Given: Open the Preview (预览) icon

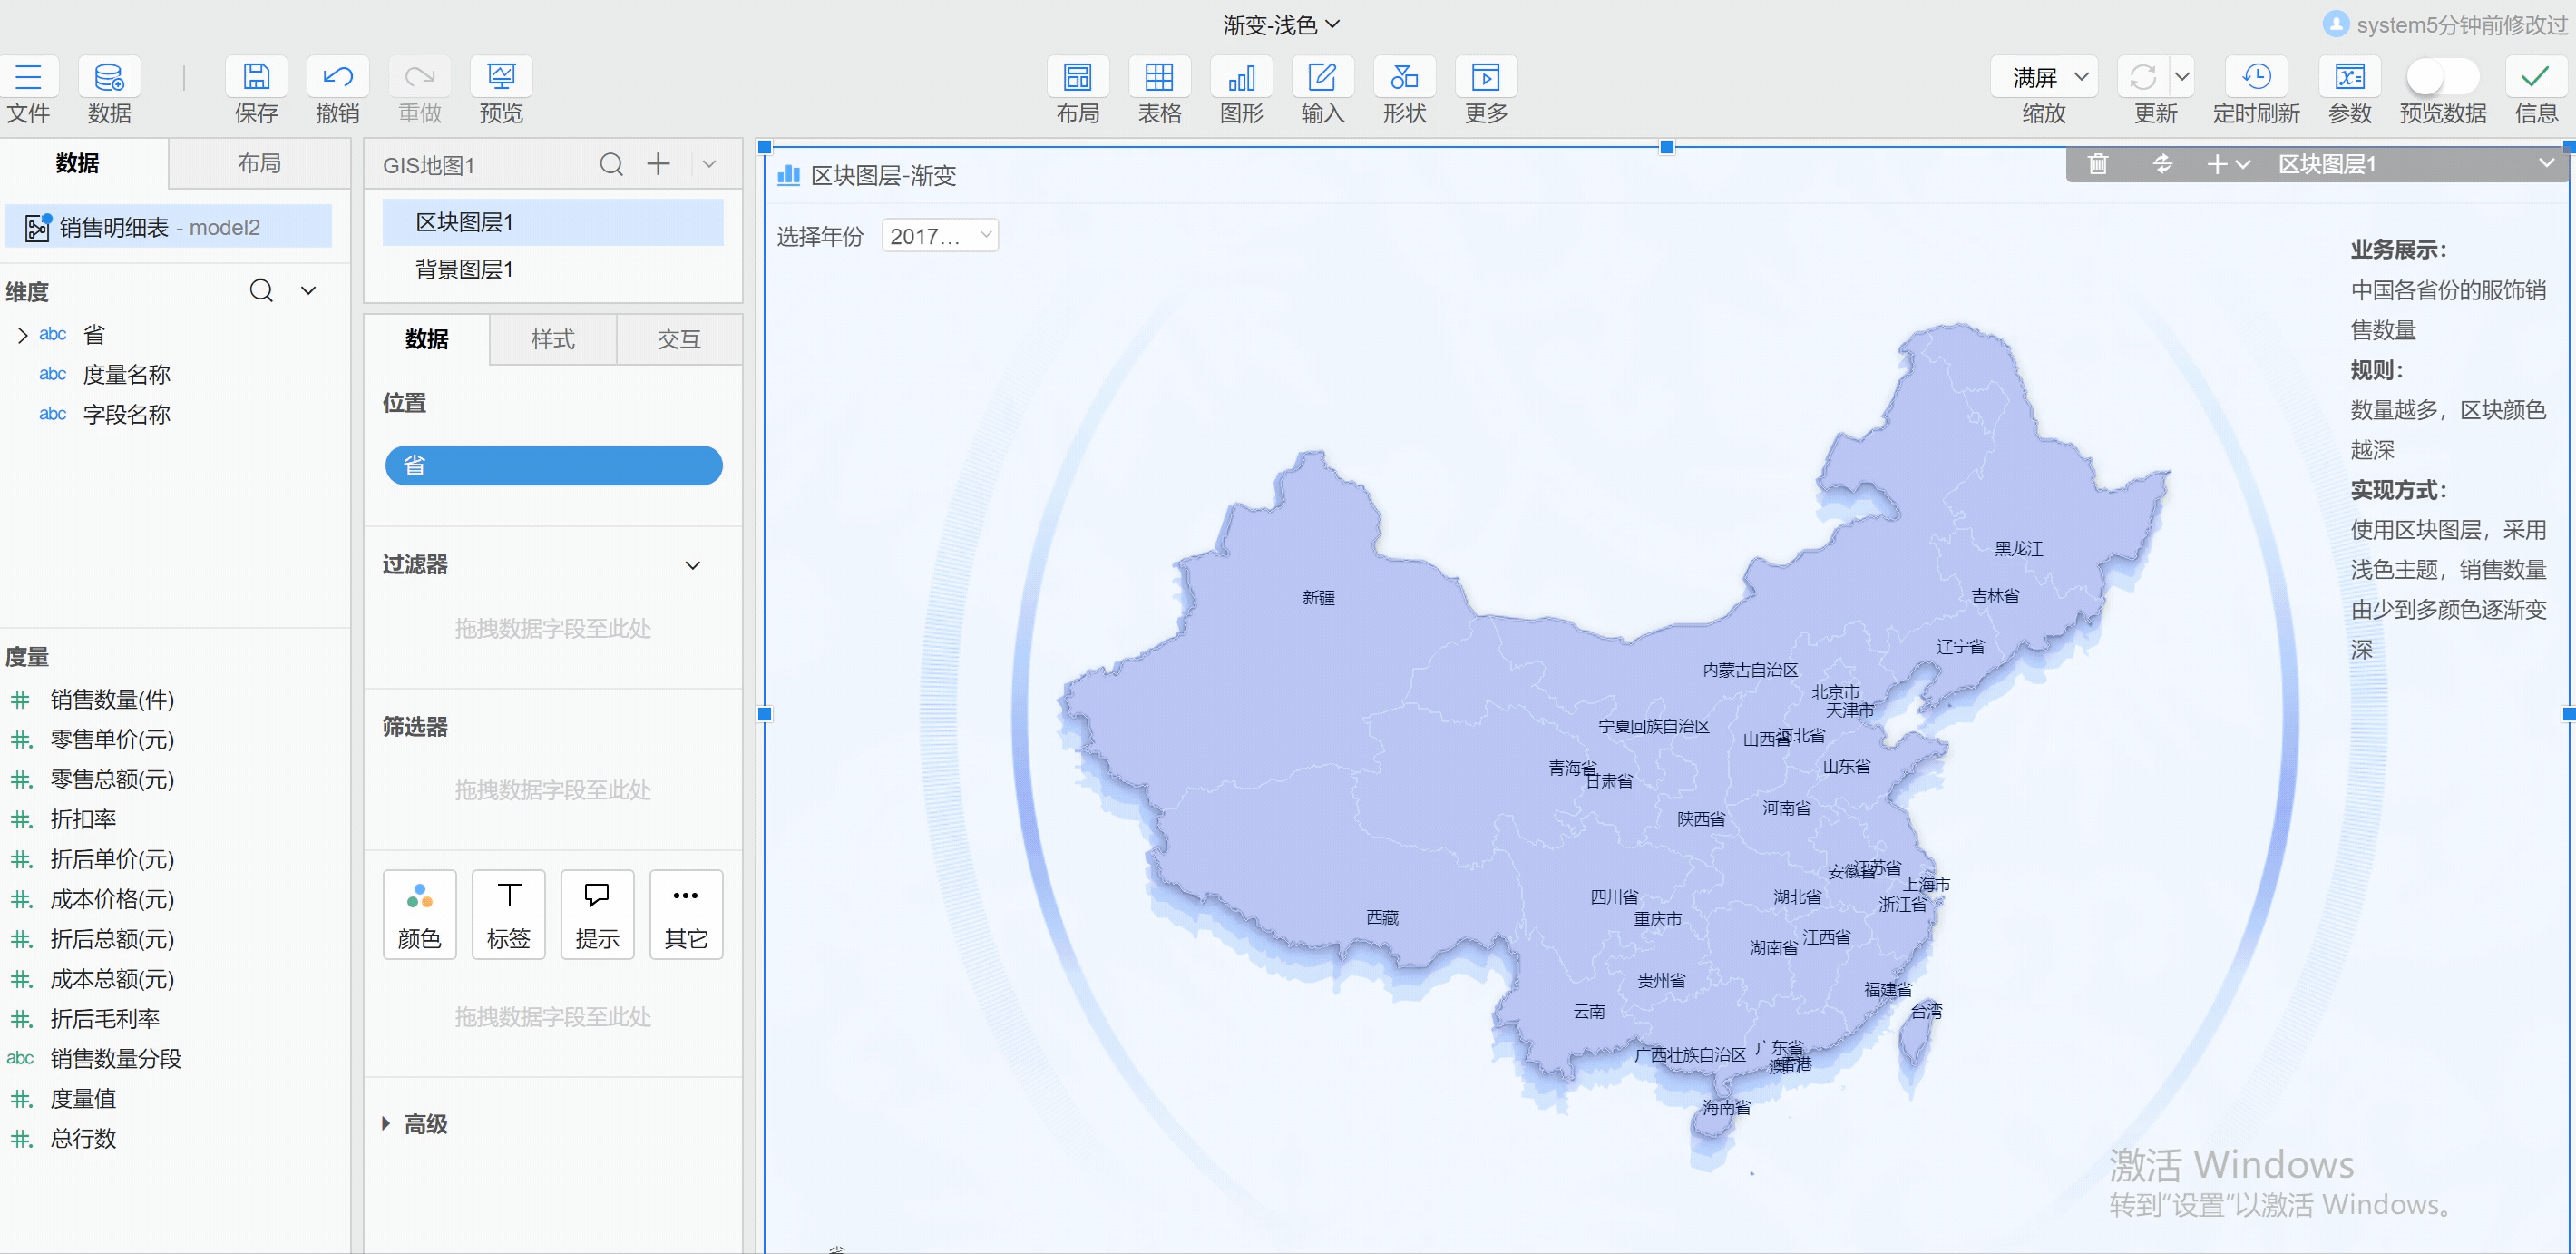Looking at the screenshot, I should click(x=500, y=78).
